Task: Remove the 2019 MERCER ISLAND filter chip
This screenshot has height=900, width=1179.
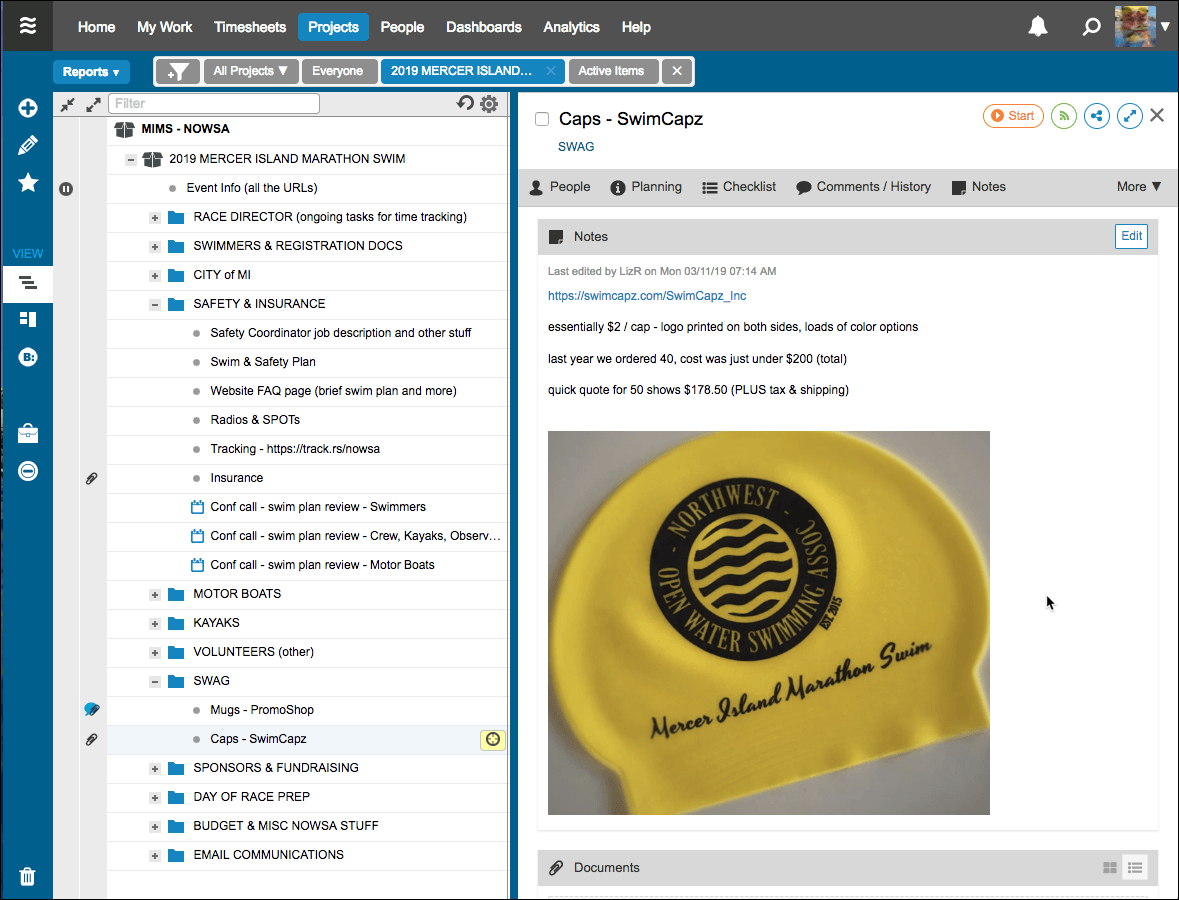Action: [x=550, y=71]
